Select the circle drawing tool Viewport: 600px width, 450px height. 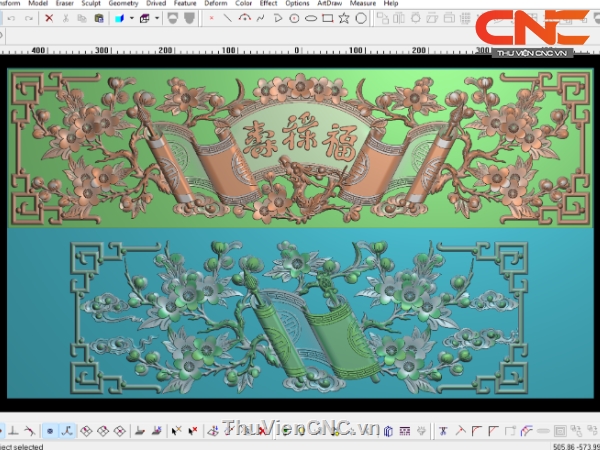[x=294, y=18]
